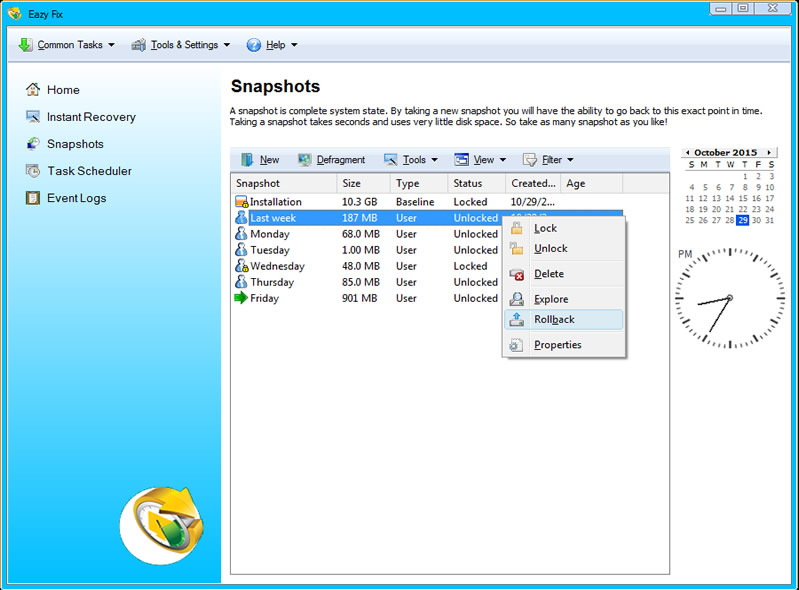Expand the Filter dropdown in the toolbar
799x590 pixels.
click(548, 160)
